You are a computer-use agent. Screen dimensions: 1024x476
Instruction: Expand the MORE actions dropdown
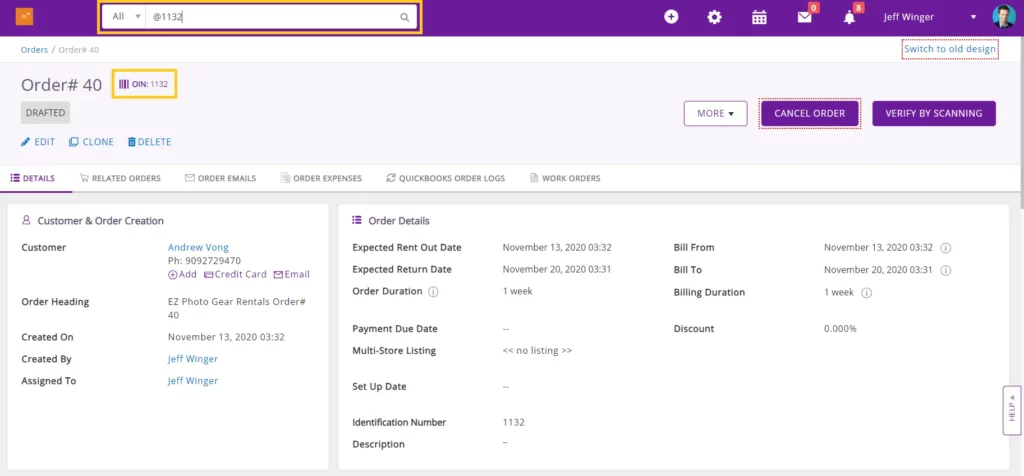pos(715,114)
